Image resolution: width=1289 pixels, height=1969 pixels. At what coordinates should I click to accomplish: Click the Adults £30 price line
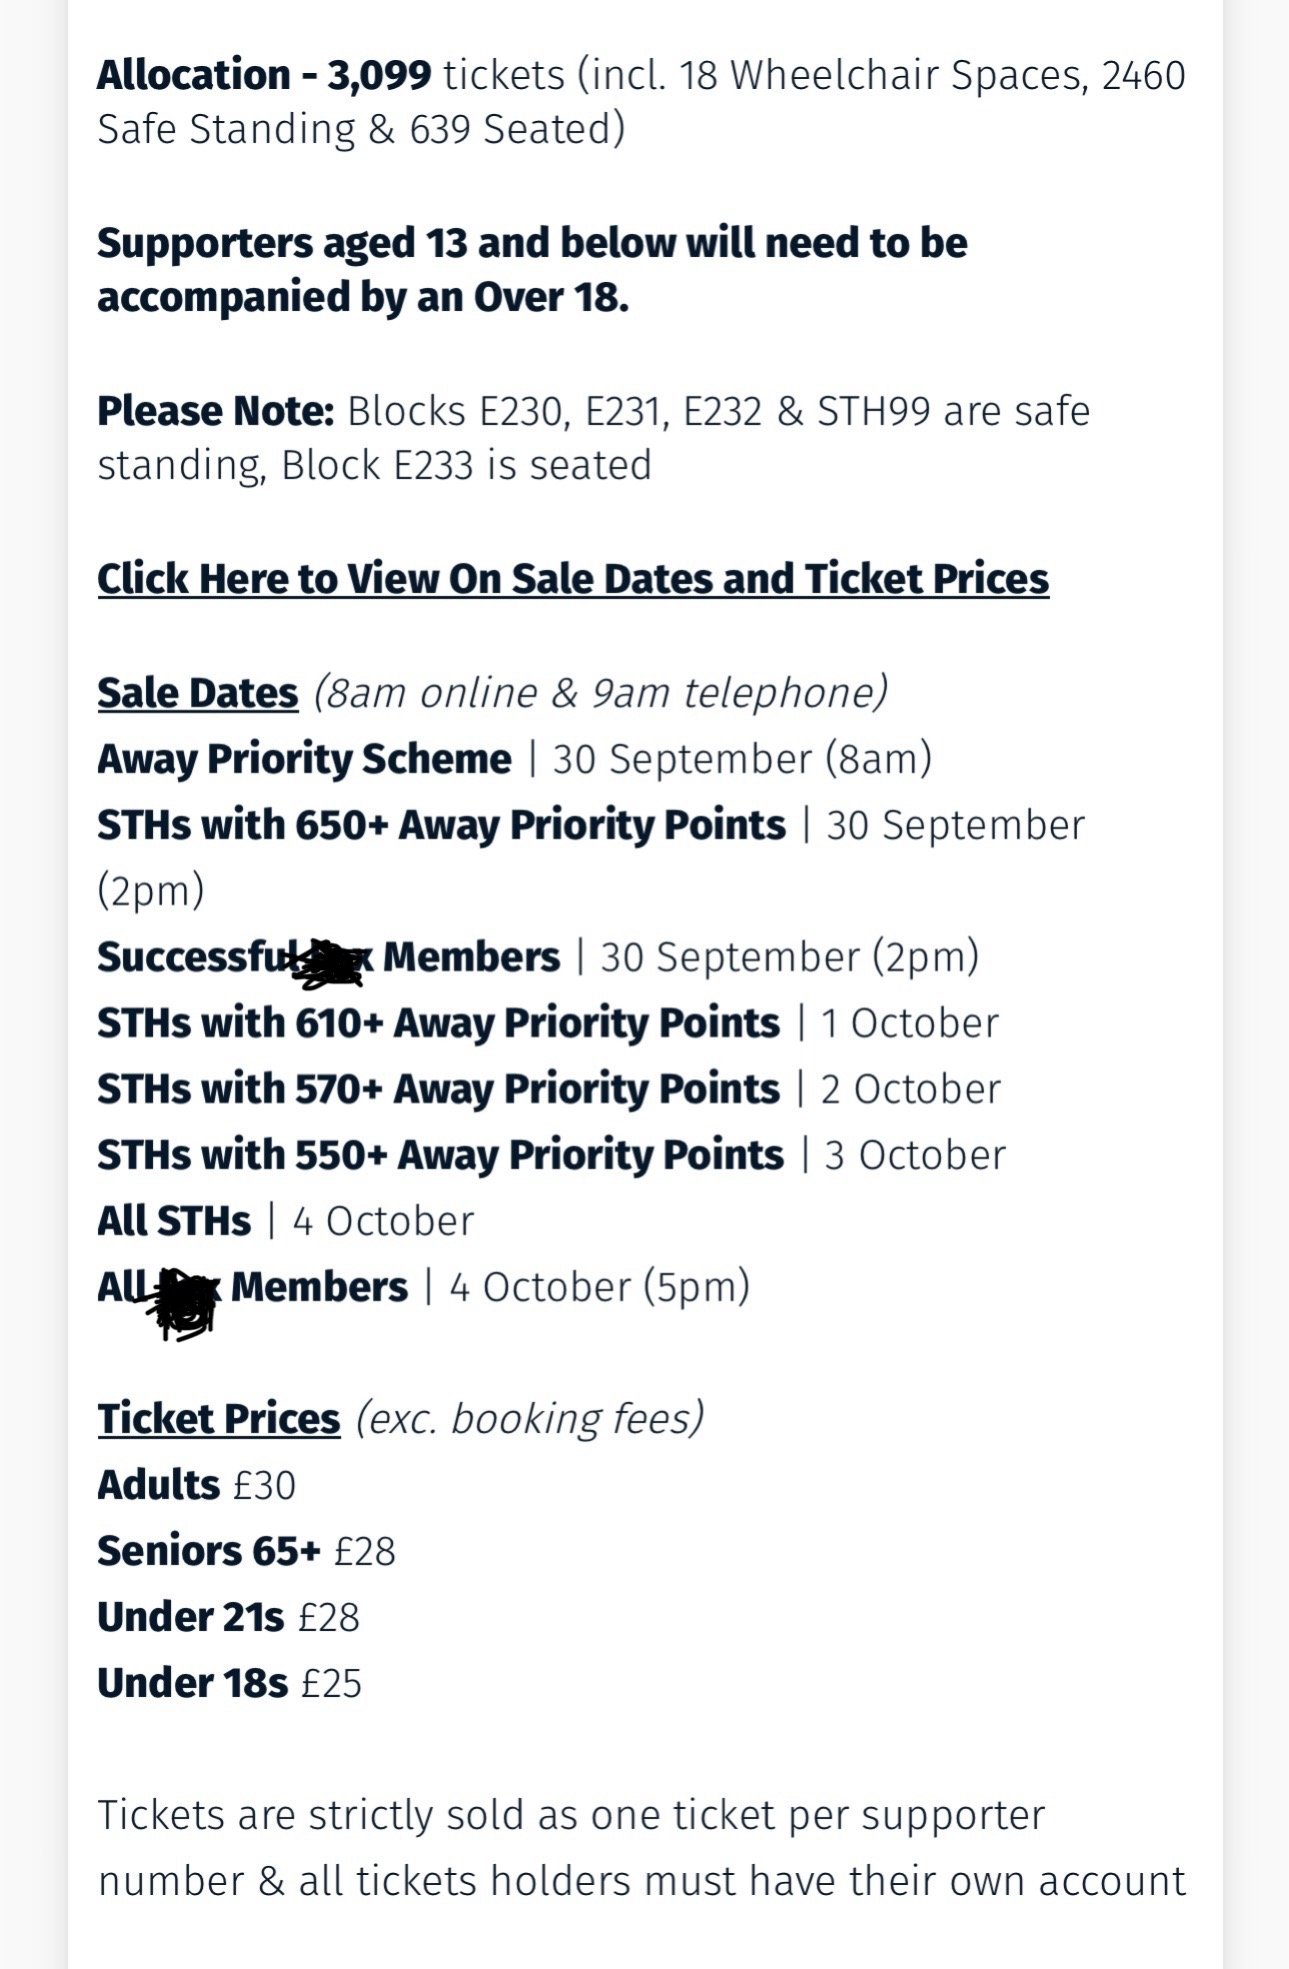click(x=197, y=1485)
